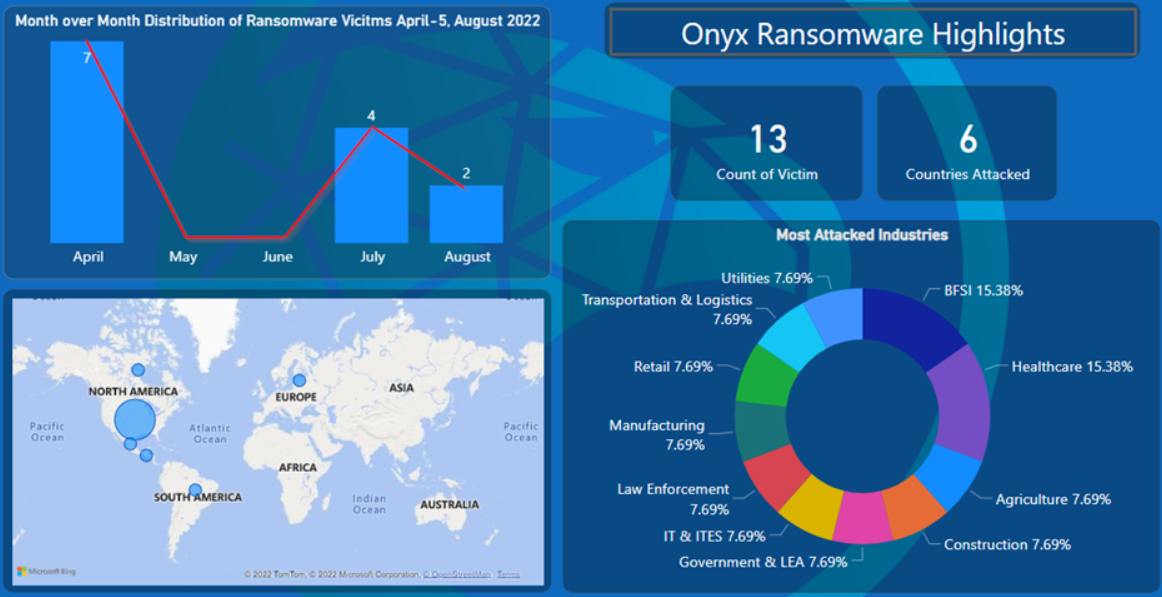
Task: Click the Microsoft Bing logo on the map
Action: tap(46, 571)
